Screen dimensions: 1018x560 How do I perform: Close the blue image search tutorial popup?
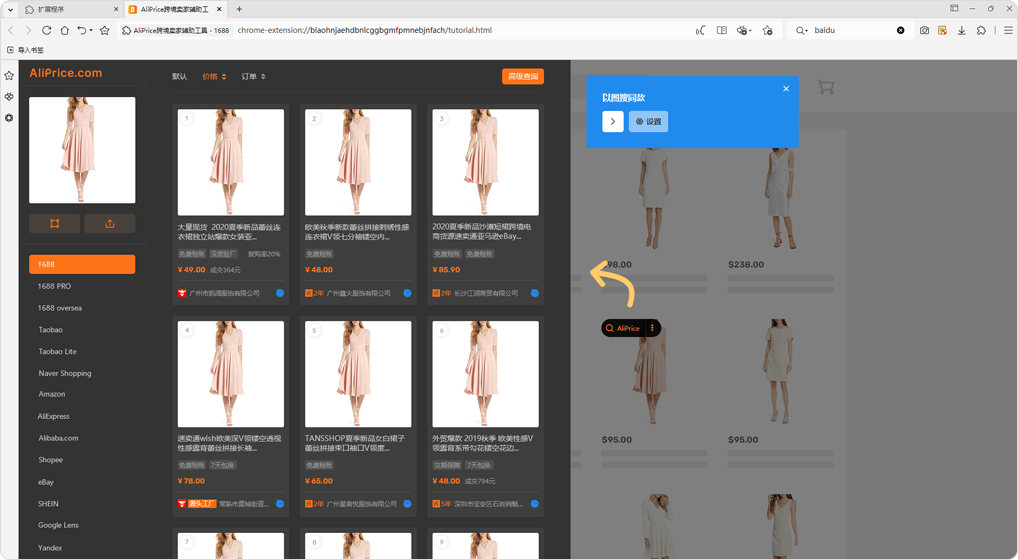point(786,89)
